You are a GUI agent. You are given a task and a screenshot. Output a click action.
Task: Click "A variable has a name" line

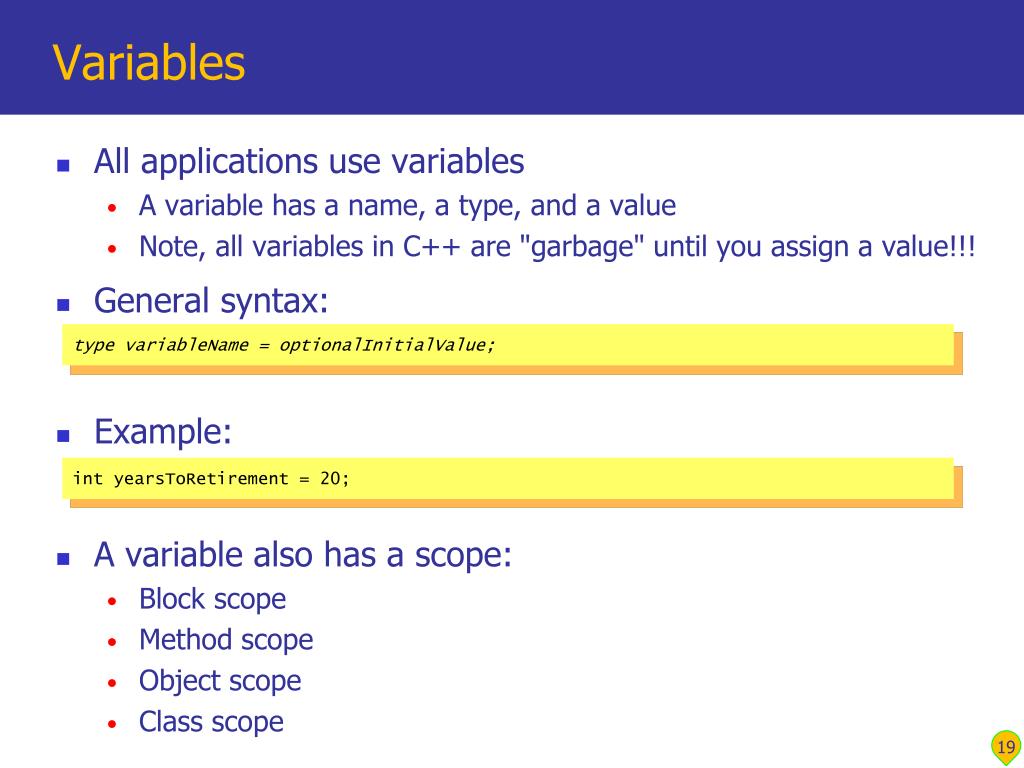[x=407, y=206]
